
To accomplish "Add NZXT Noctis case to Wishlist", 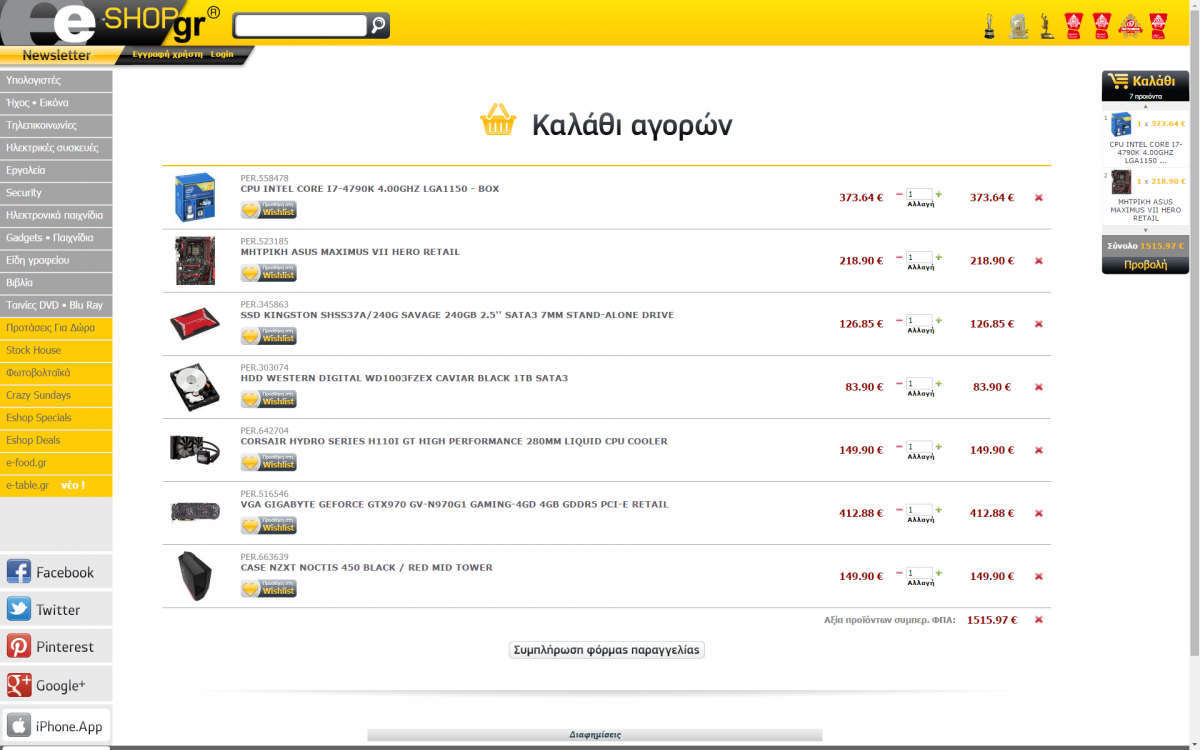I will pyautogui.click(x=269, y=588).
